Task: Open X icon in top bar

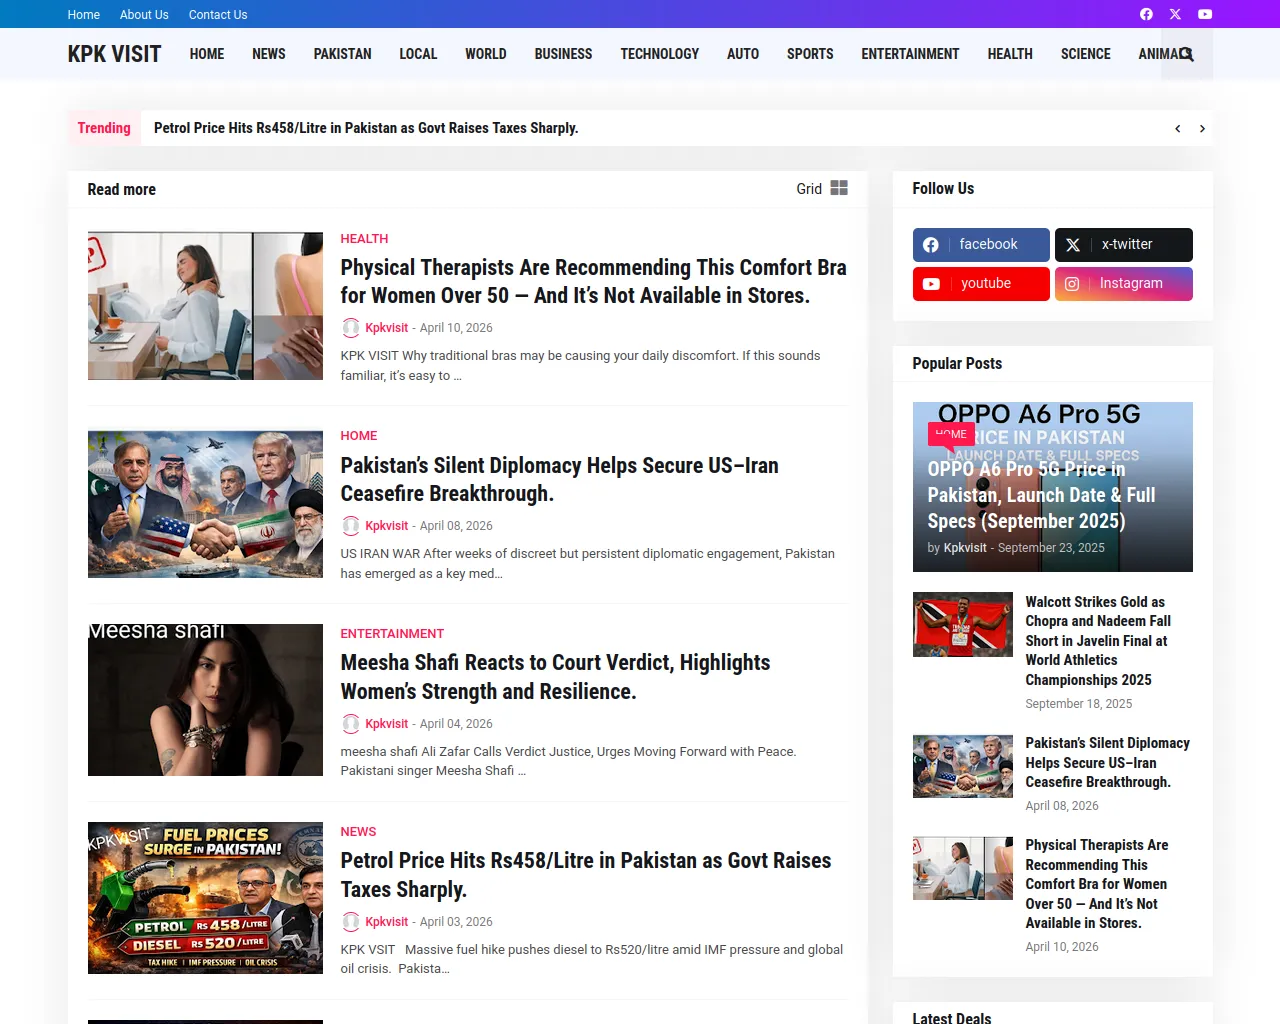Action: (x=1175, y=14)
